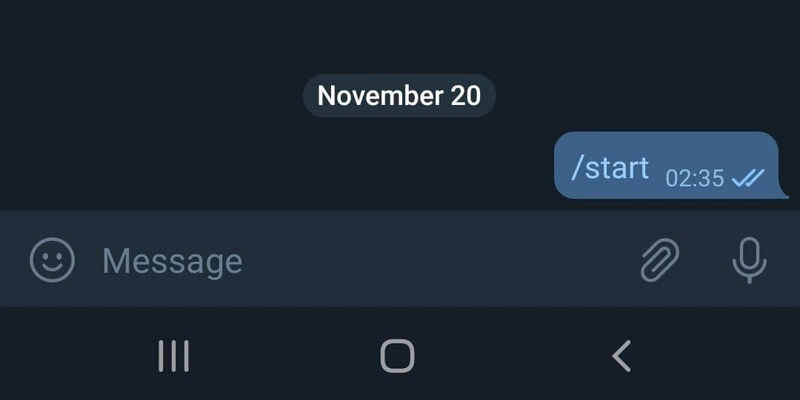Click the empty chat area above the date
This screenshot has height=400, width=800.
click(x=400, y=36)
